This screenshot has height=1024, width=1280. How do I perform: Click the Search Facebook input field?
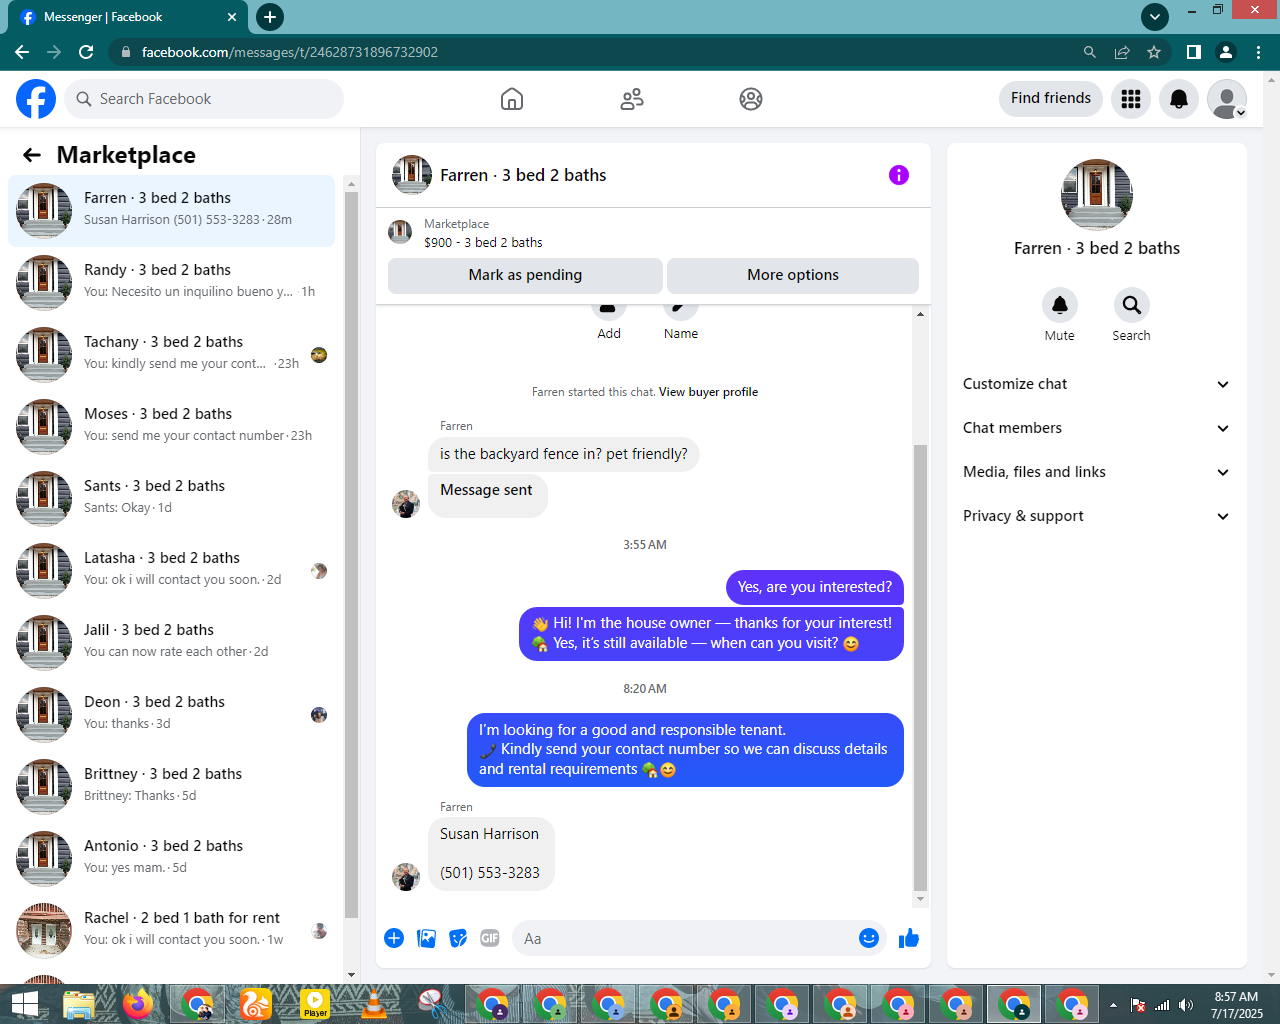[x=204, y=99]
